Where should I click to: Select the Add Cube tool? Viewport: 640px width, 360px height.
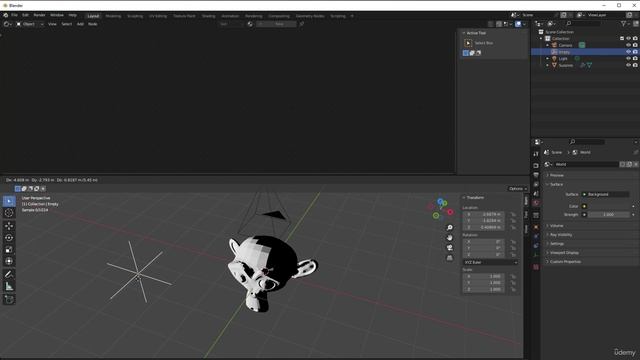[9, 300]
